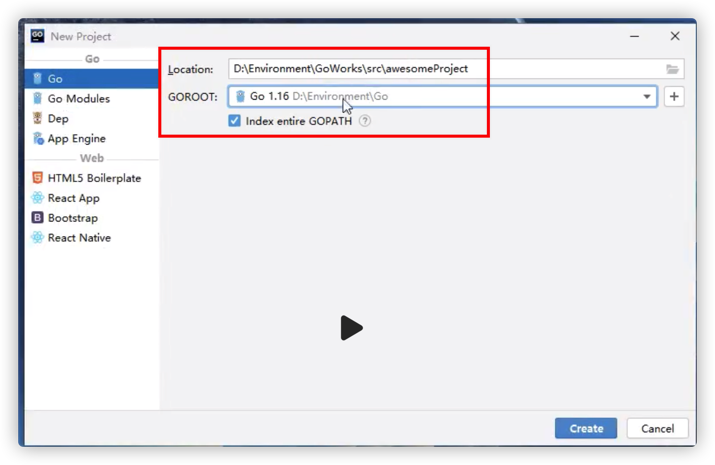Click the Go Modules gopher icon
The height and width of the screenshot is (465, 715).
(37, 98)
